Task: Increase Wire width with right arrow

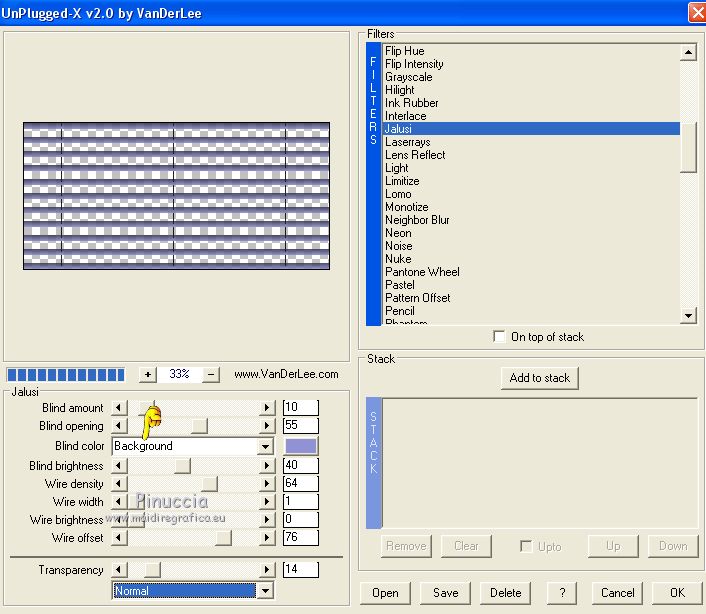Action: click(267, 501)
